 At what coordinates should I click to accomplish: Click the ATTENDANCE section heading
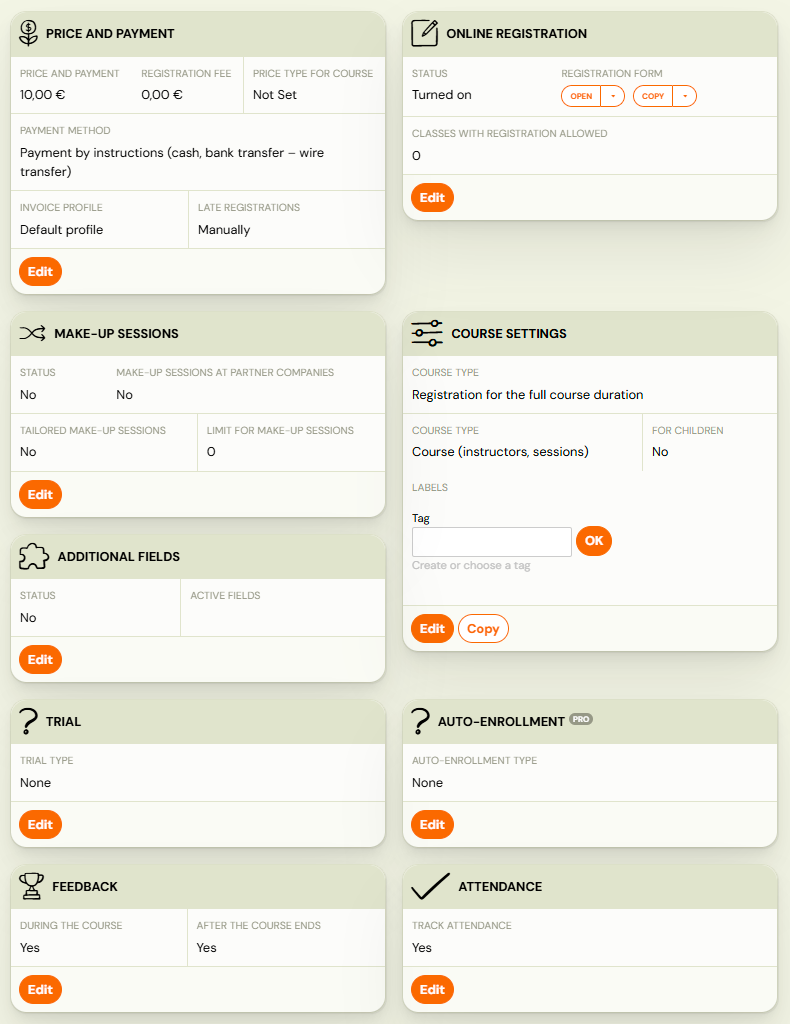click(500, 886)
